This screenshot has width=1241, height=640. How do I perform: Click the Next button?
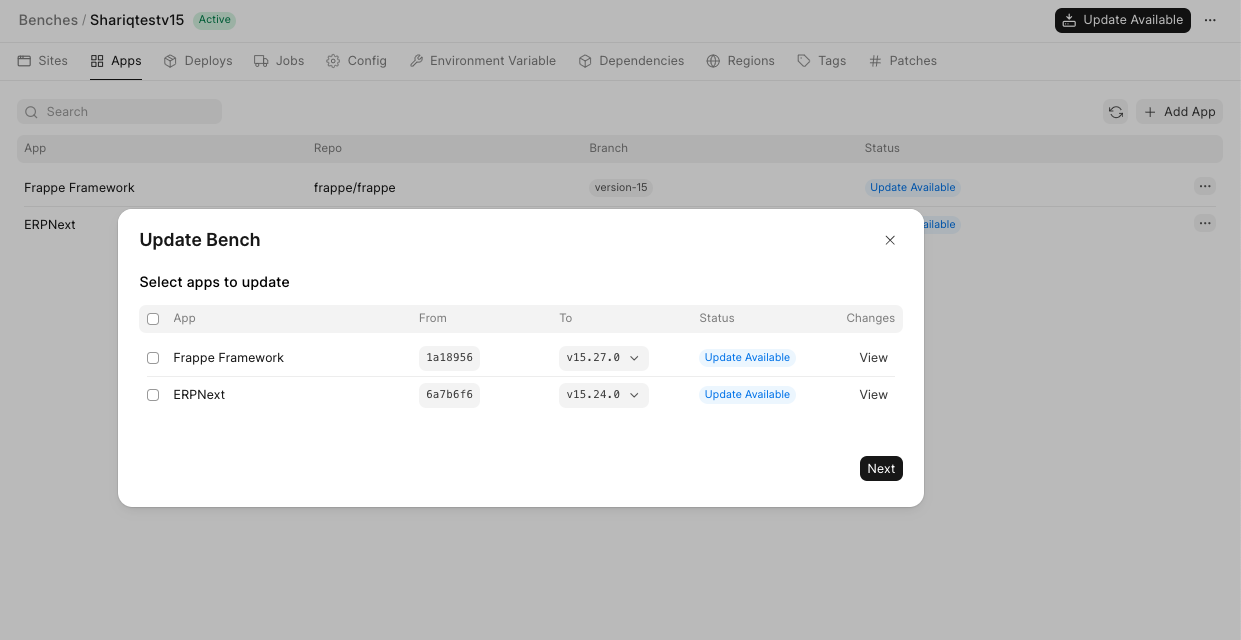tap(881, 468)
